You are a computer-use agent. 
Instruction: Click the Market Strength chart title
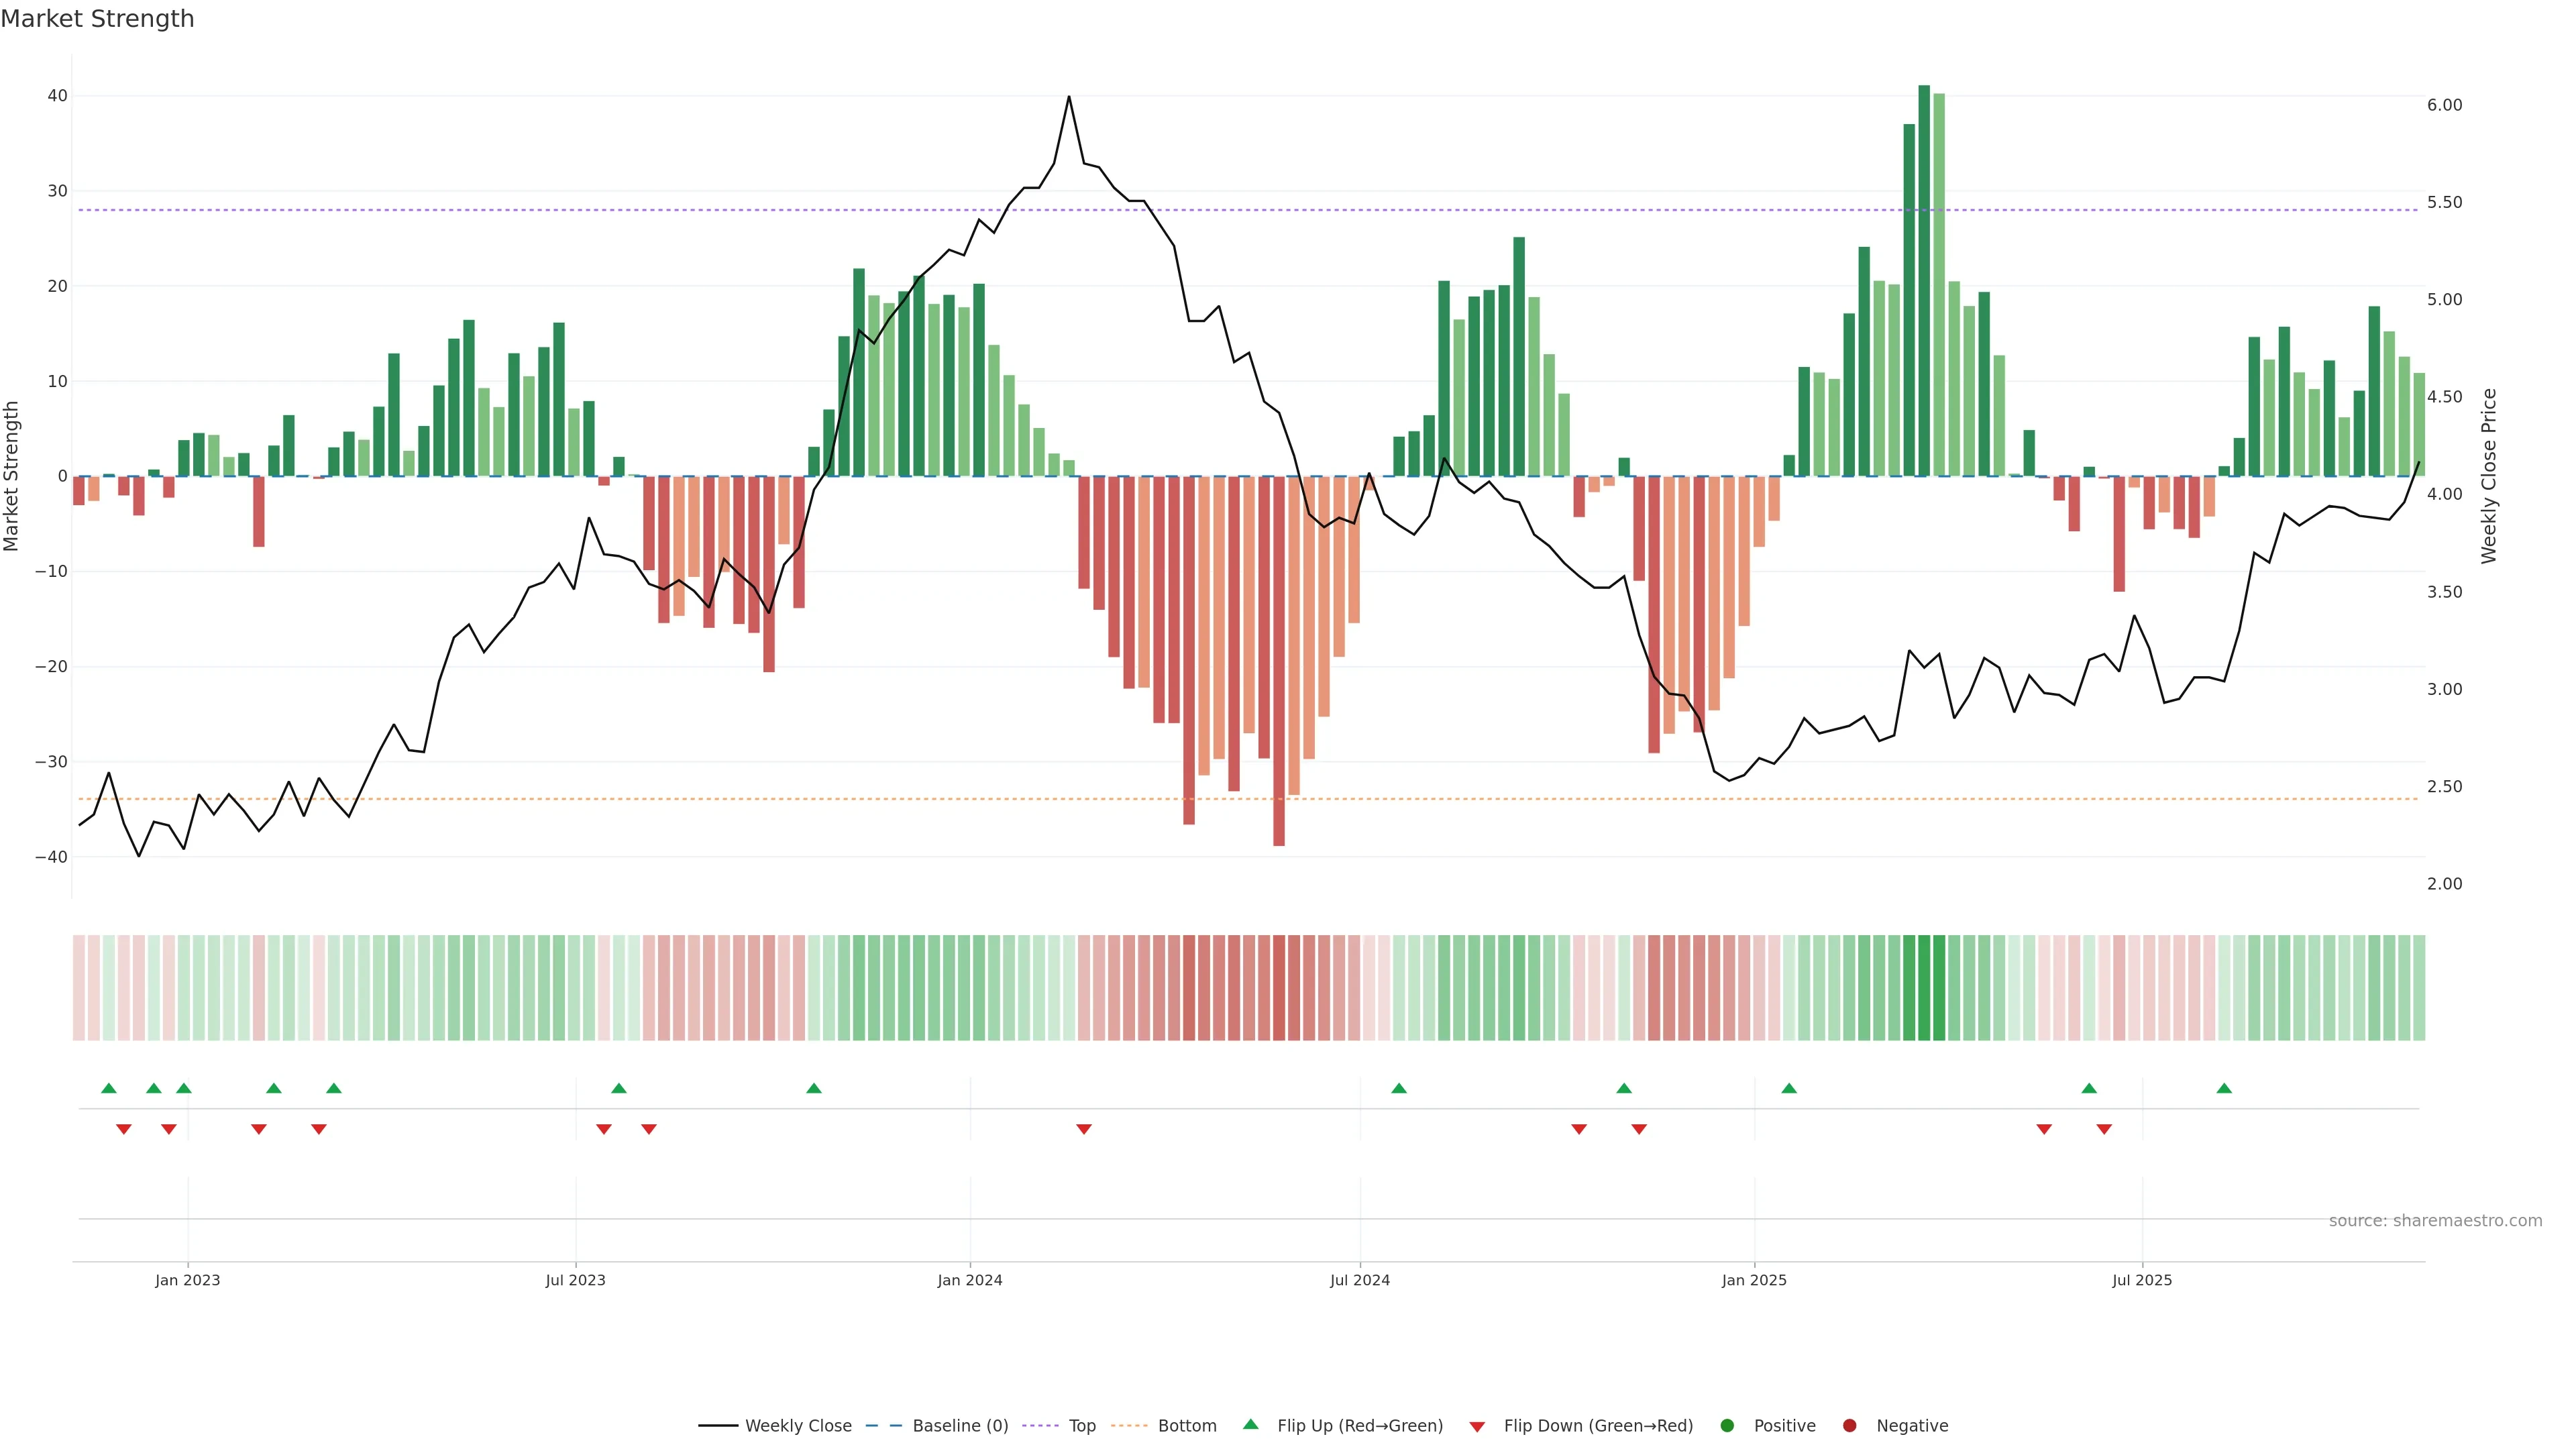pyautogui.click(x=97, y=19)
